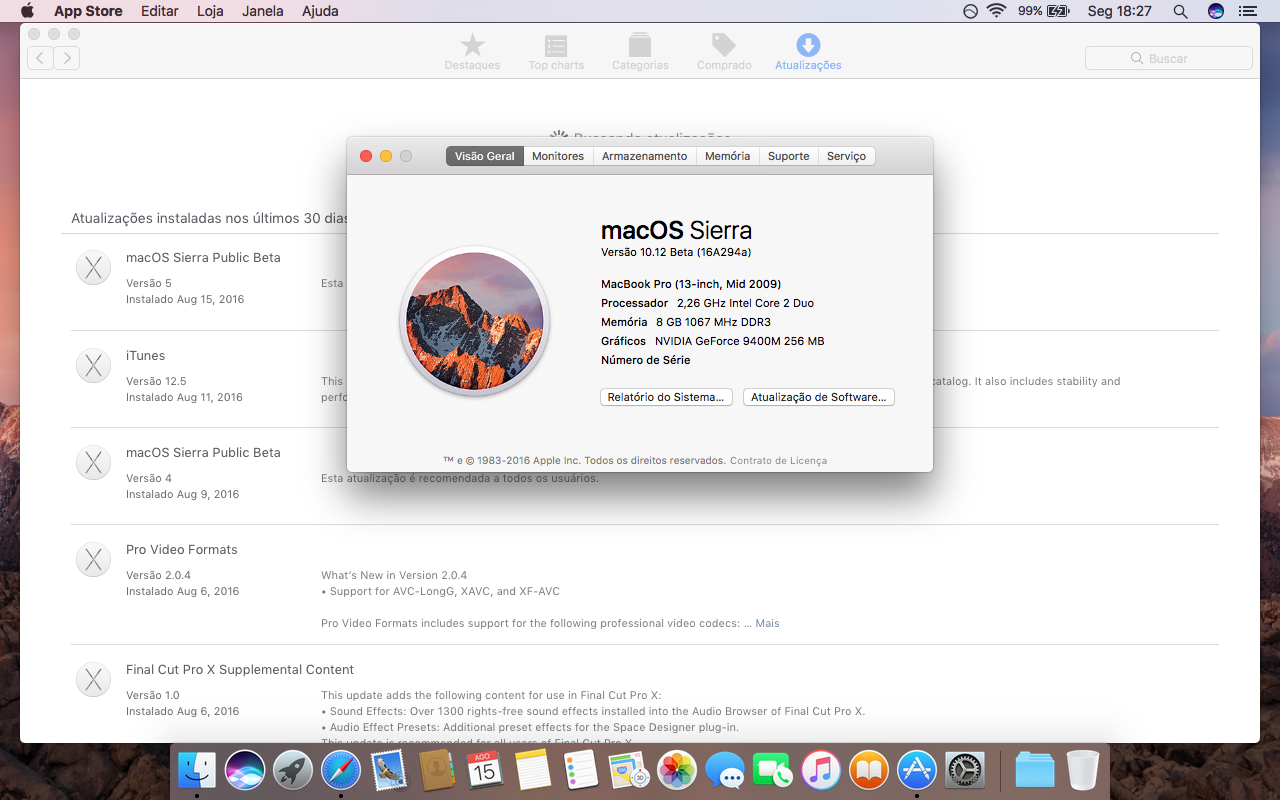Open Contacts from the Dock

437,770
